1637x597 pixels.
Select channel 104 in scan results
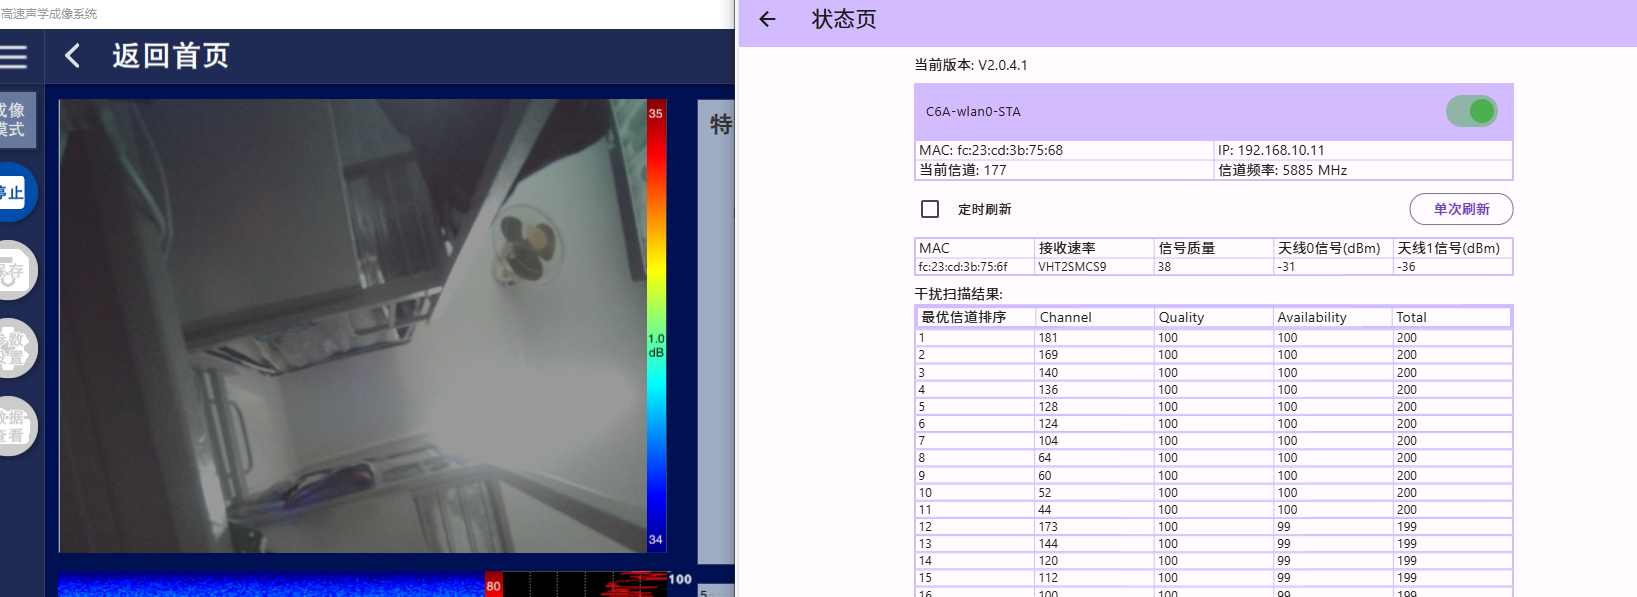pyautogui.click(x=1048, y=441)
